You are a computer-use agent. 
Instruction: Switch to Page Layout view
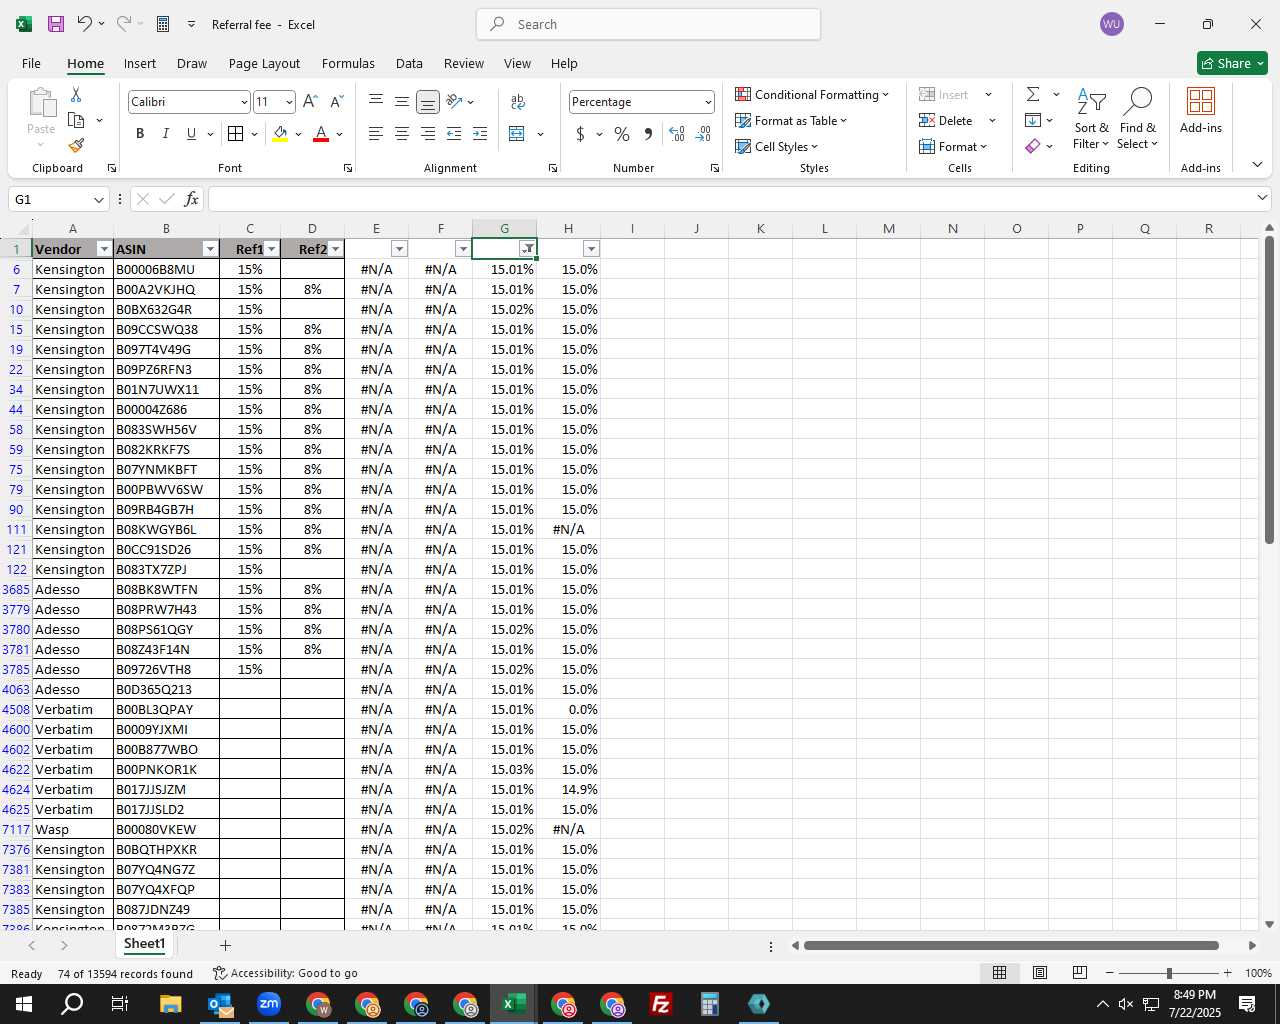[1040, 973]
